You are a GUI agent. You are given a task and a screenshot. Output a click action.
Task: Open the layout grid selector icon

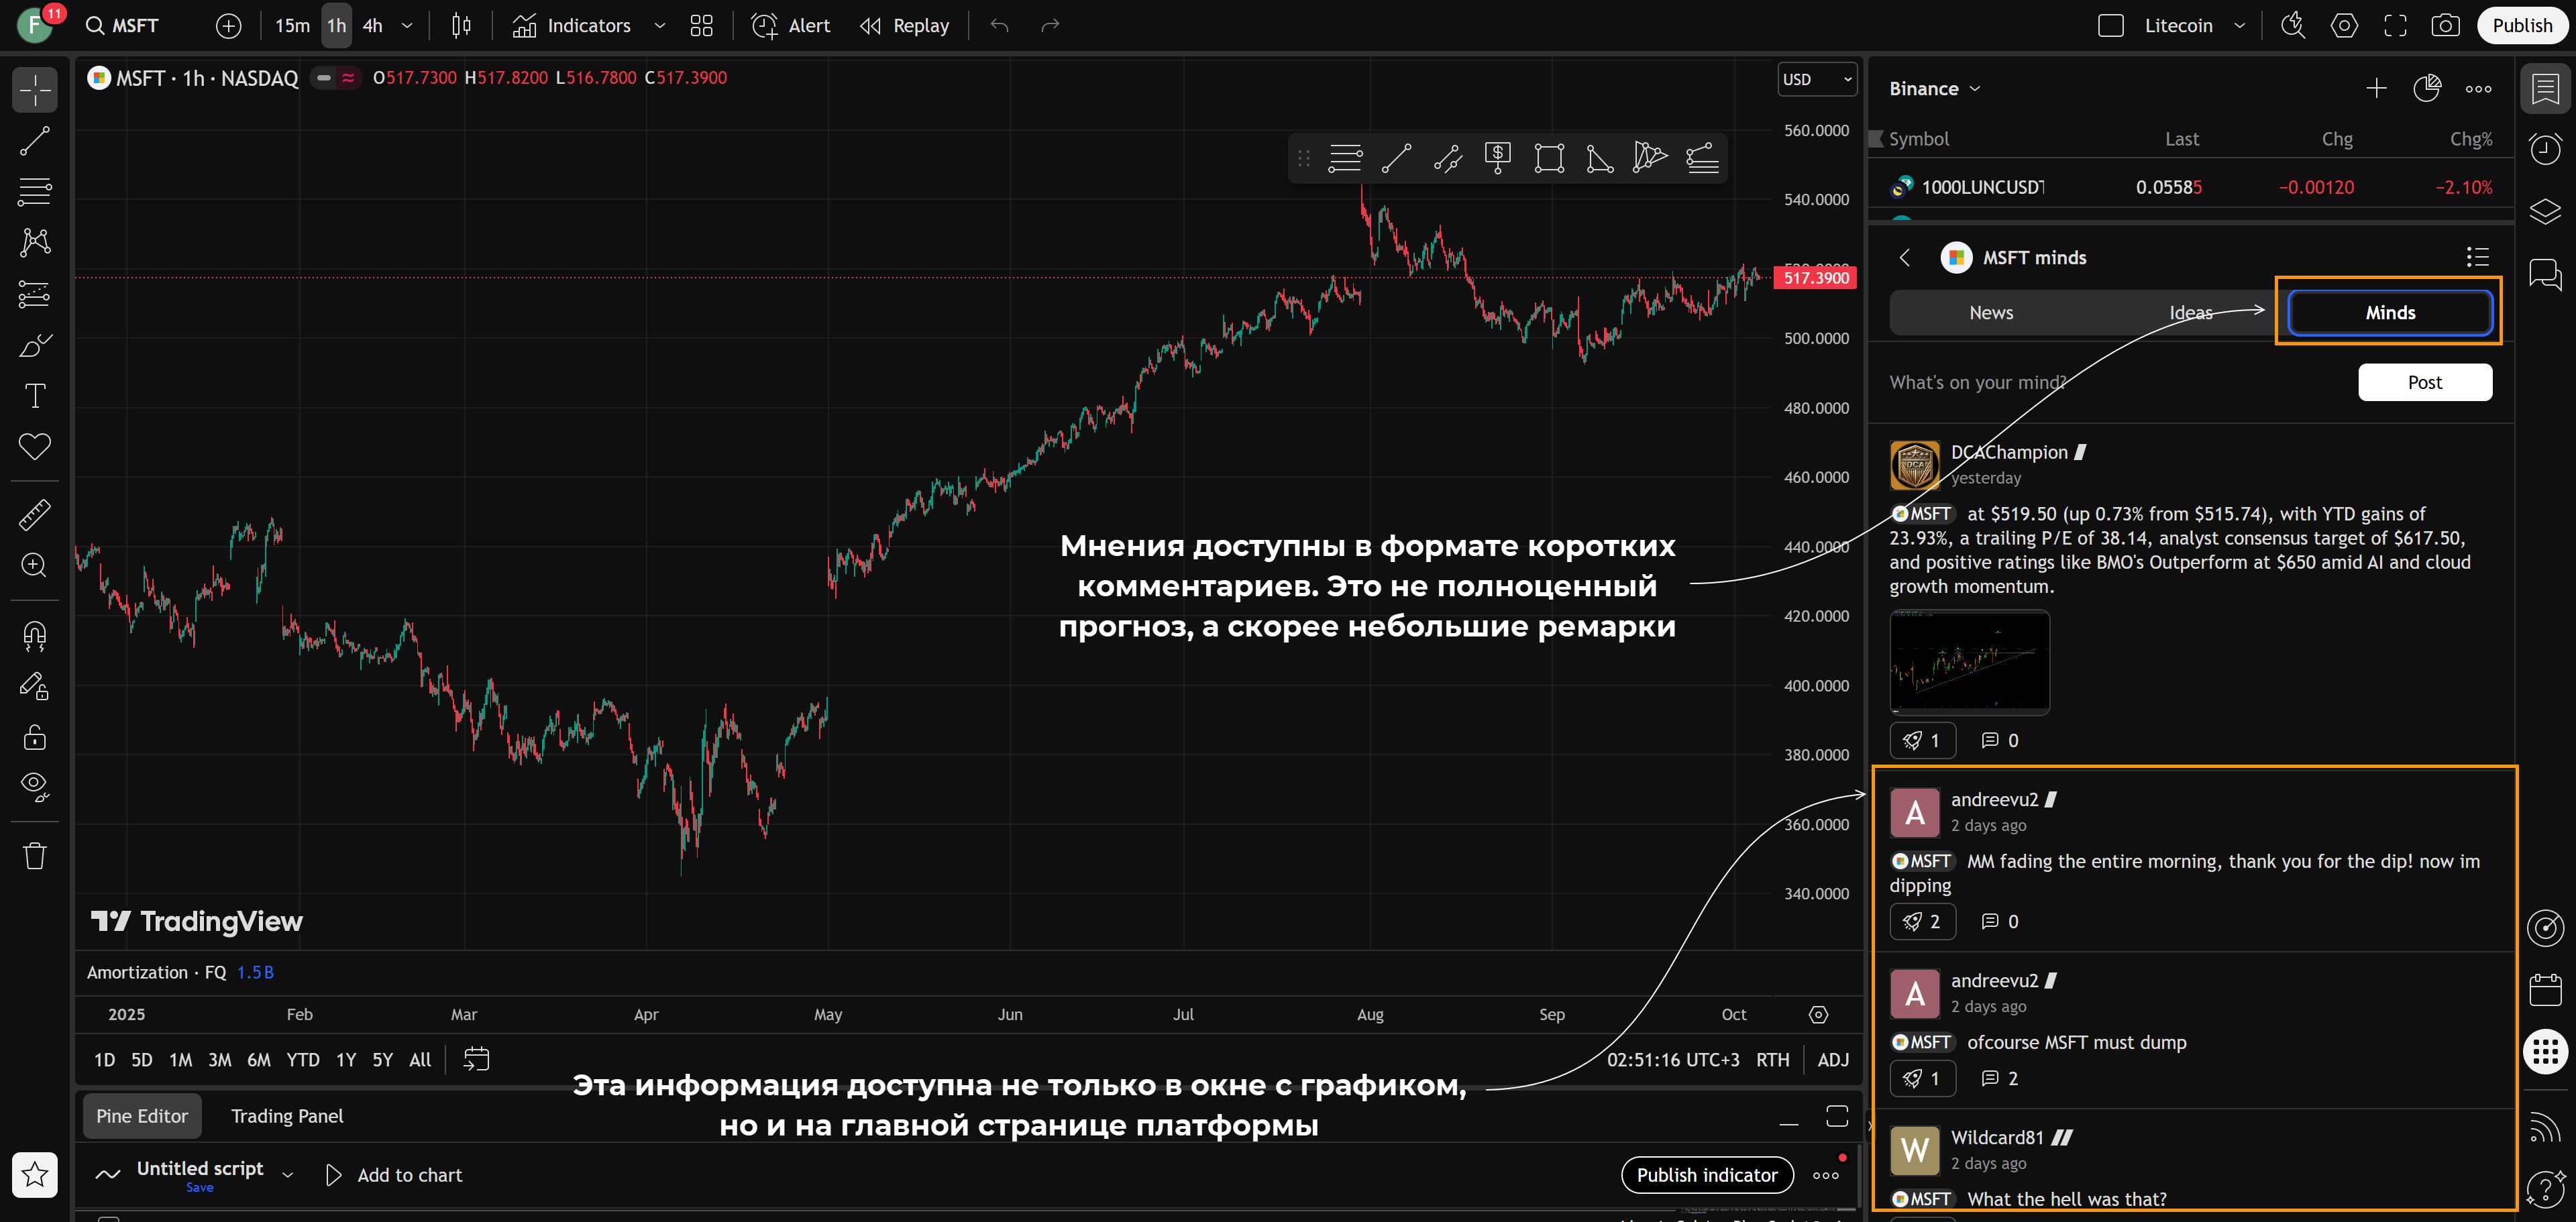(701, 26)
